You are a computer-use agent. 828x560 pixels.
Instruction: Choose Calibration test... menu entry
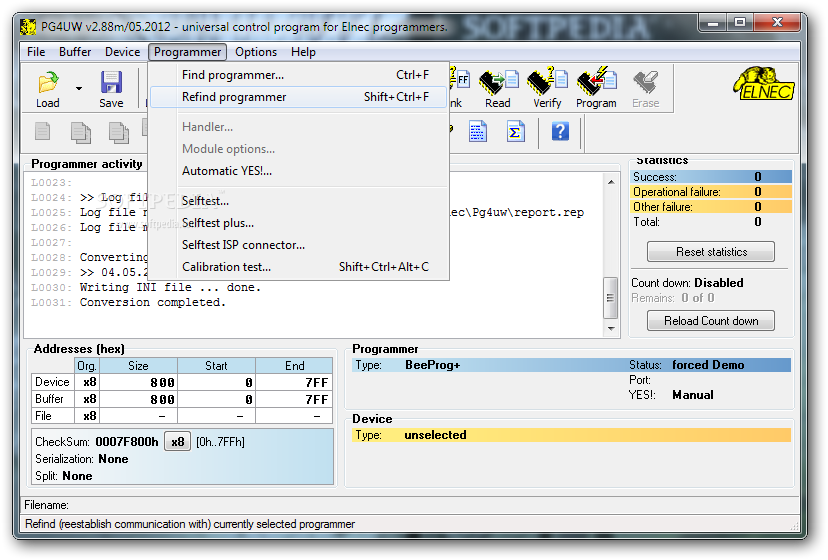tap(299, 267)
